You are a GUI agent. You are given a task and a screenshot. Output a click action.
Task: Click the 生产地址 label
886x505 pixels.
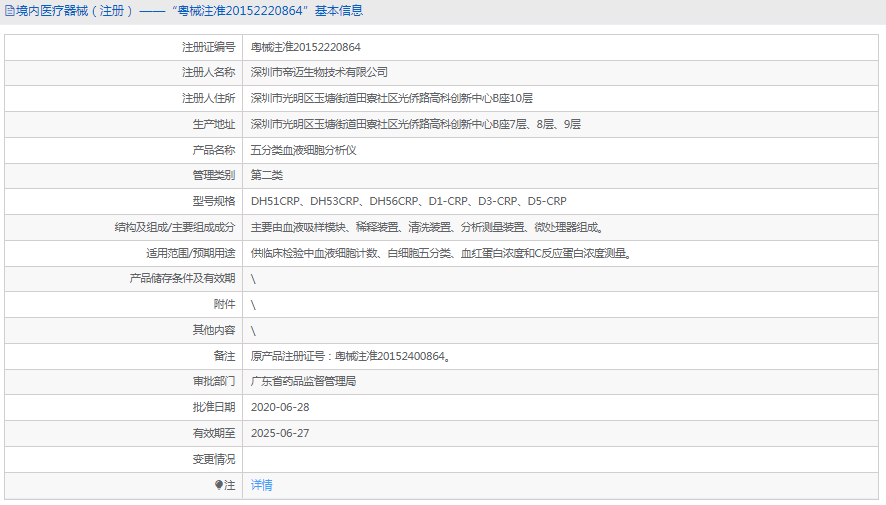tap(214, 124)
